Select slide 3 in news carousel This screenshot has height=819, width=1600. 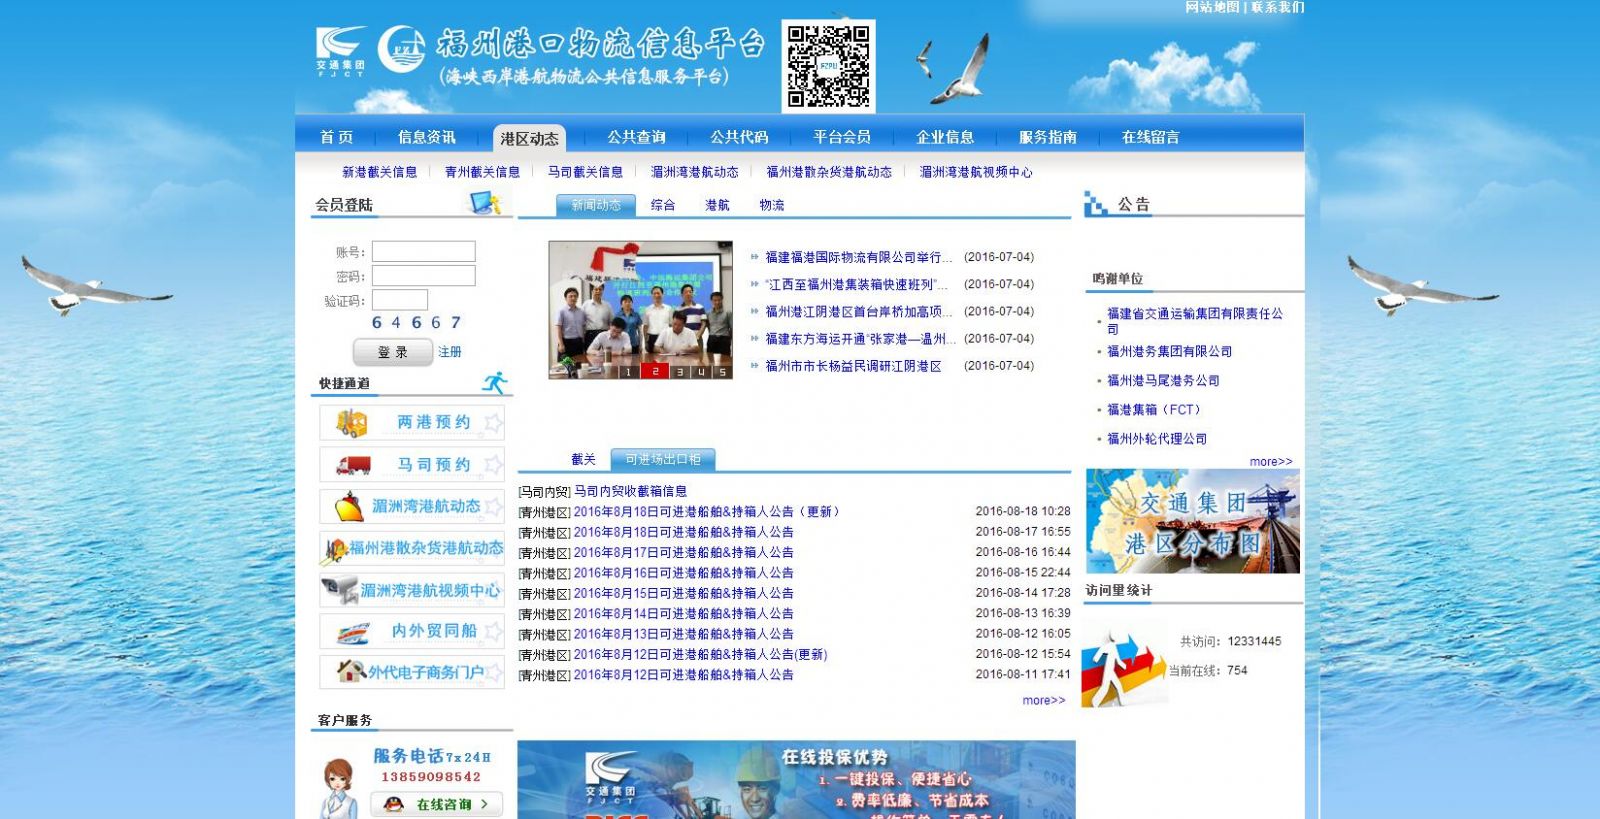click(679, 372)
